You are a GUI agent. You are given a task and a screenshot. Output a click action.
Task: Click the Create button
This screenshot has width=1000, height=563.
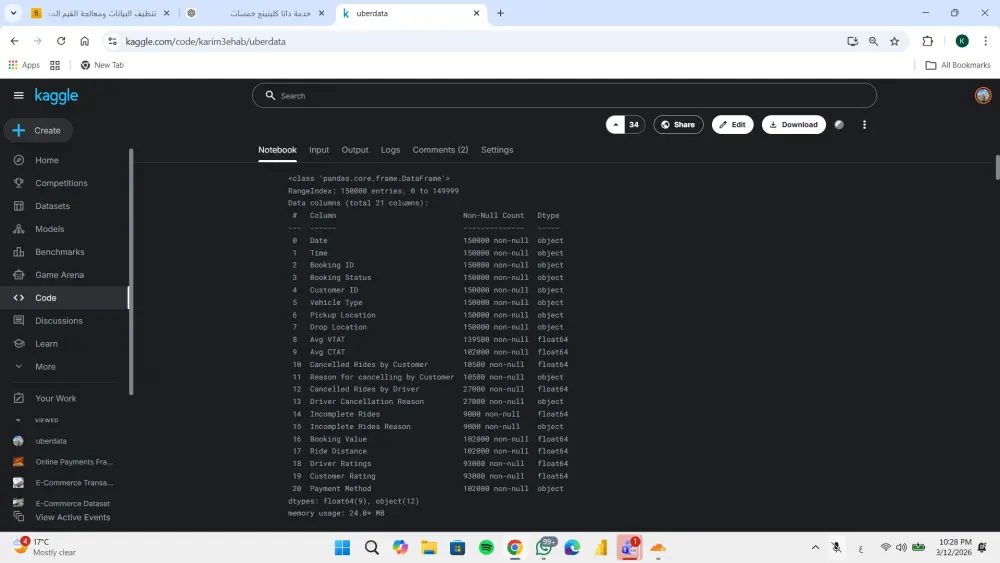click(x=38, y=130)
